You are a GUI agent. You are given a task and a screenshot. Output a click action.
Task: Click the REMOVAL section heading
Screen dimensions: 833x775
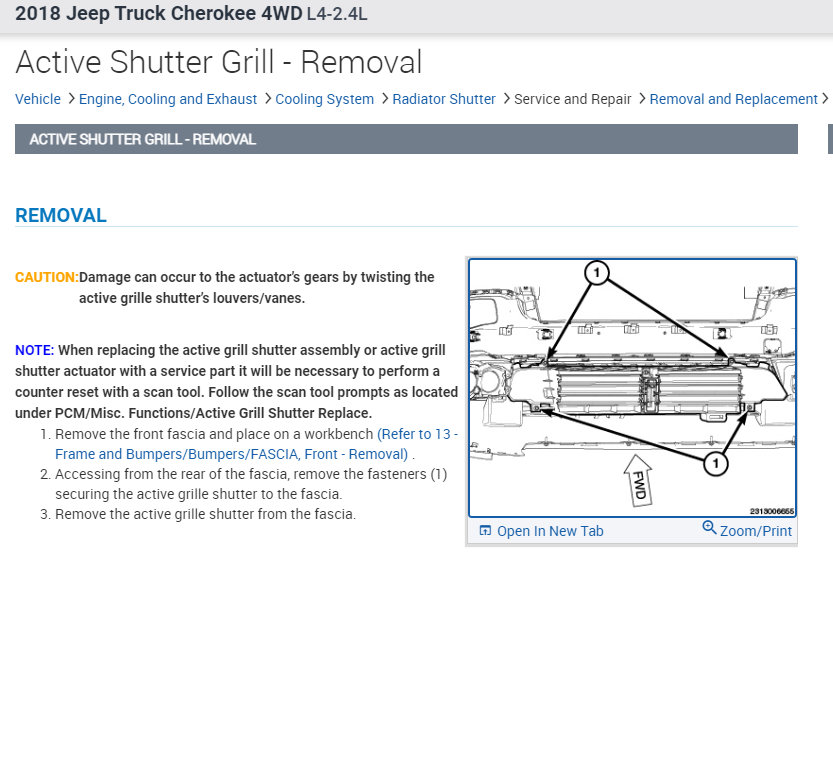click(x=61, y=215)
